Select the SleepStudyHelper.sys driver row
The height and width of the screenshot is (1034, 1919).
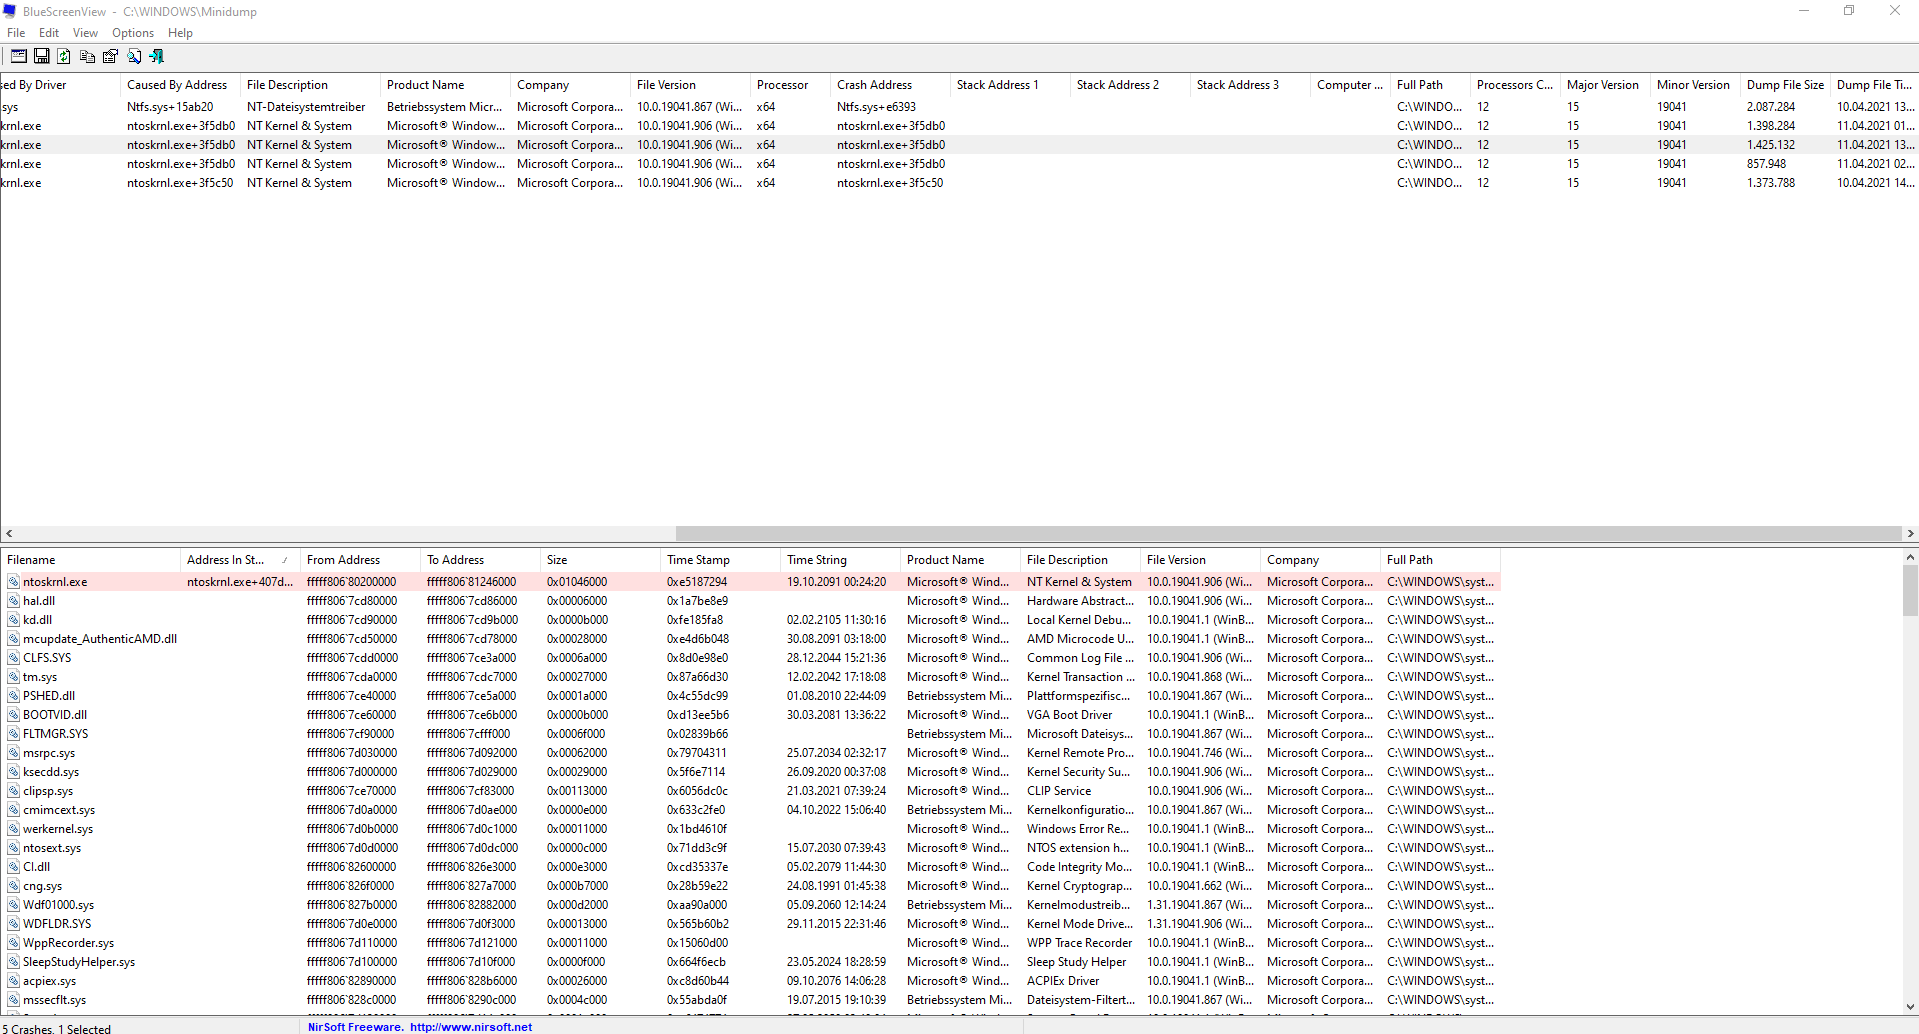tap(750, 962)
